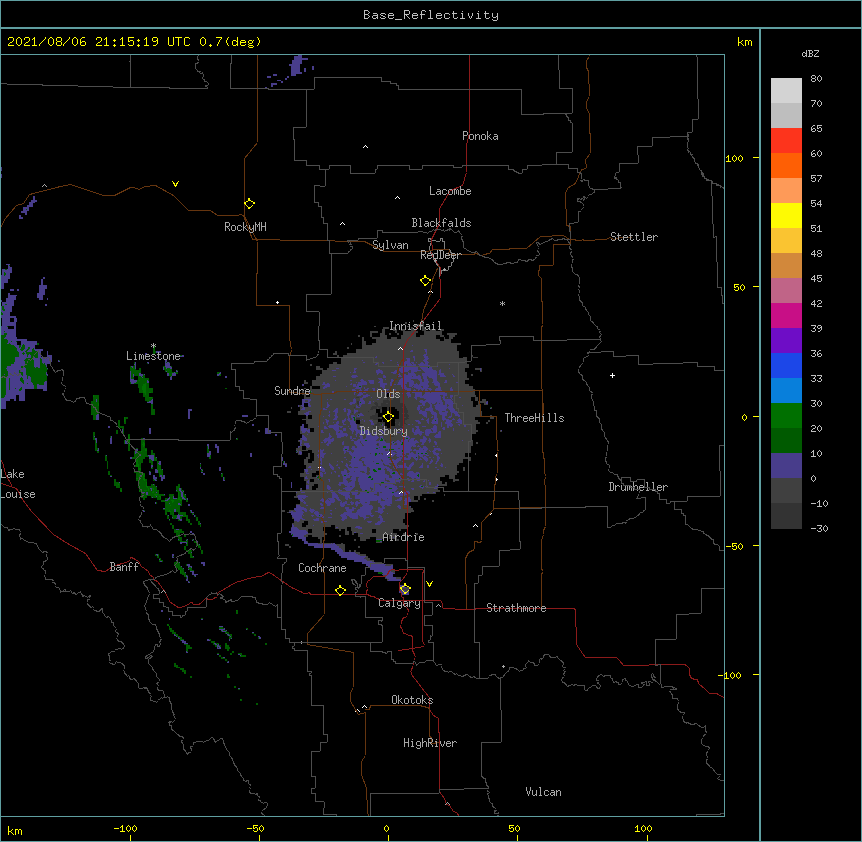Click the Stettler label
This screenshot has height=842, width=862.
tap(634, 237)
